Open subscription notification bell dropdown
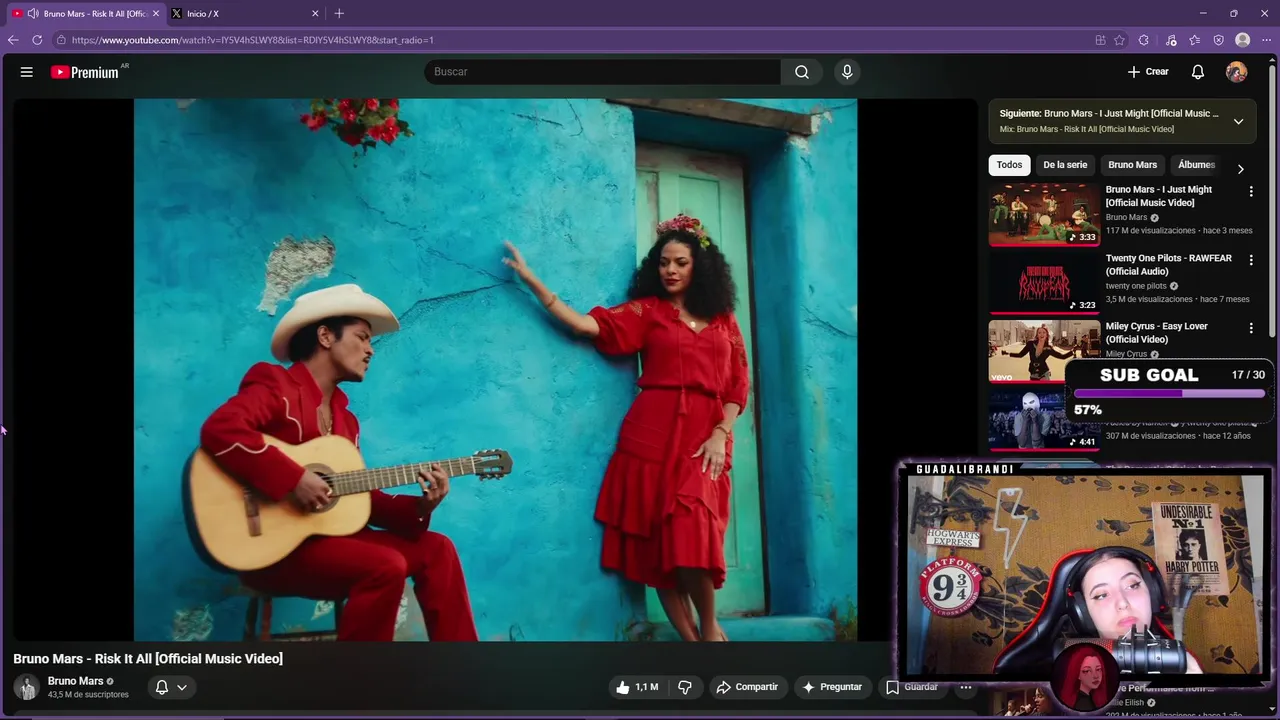This screenshot has width=1280, height=720. click(171, 687)
